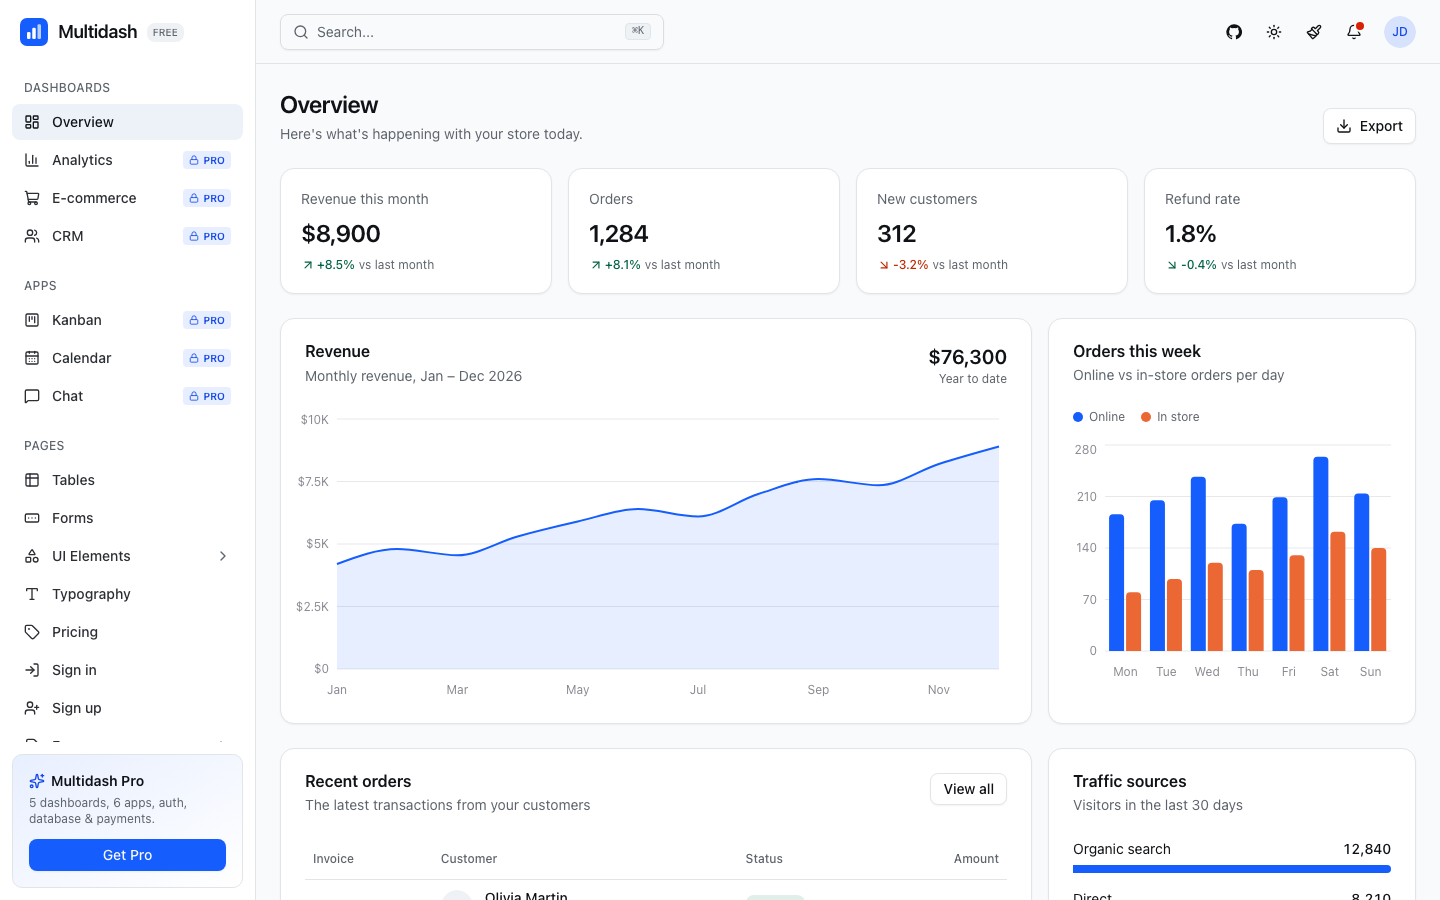Open the GitHub repository icon
This screenshot has height=900, width=1440.
(x=1234, y=32)
